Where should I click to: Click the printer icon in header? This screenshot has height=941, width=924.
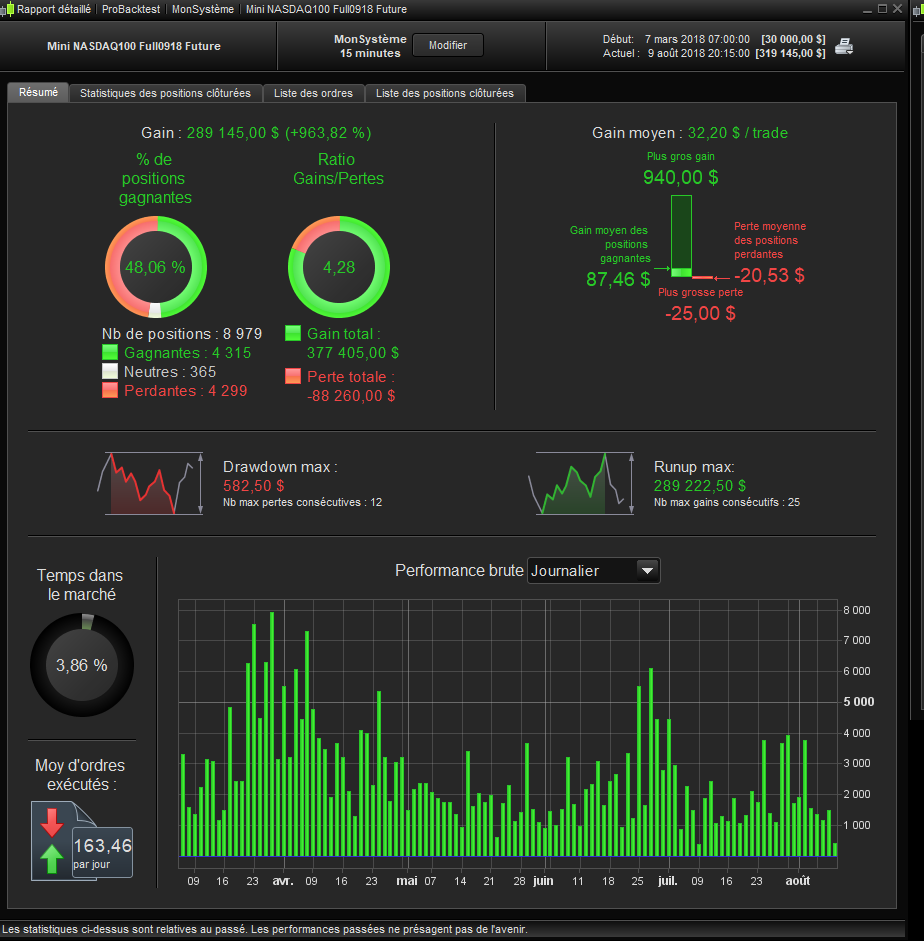click(844, 46)
